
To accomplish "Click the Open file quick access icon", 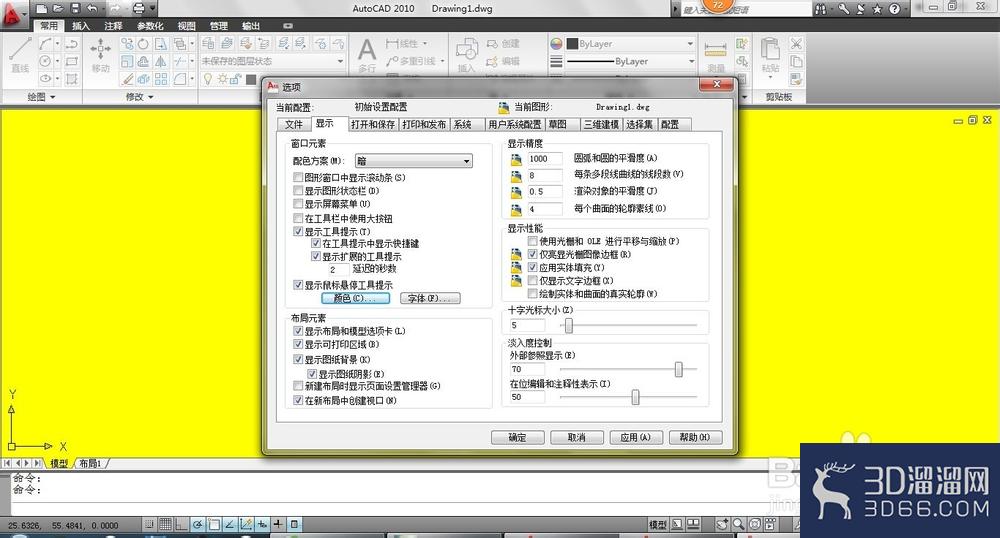I will (x=59, y=9).
